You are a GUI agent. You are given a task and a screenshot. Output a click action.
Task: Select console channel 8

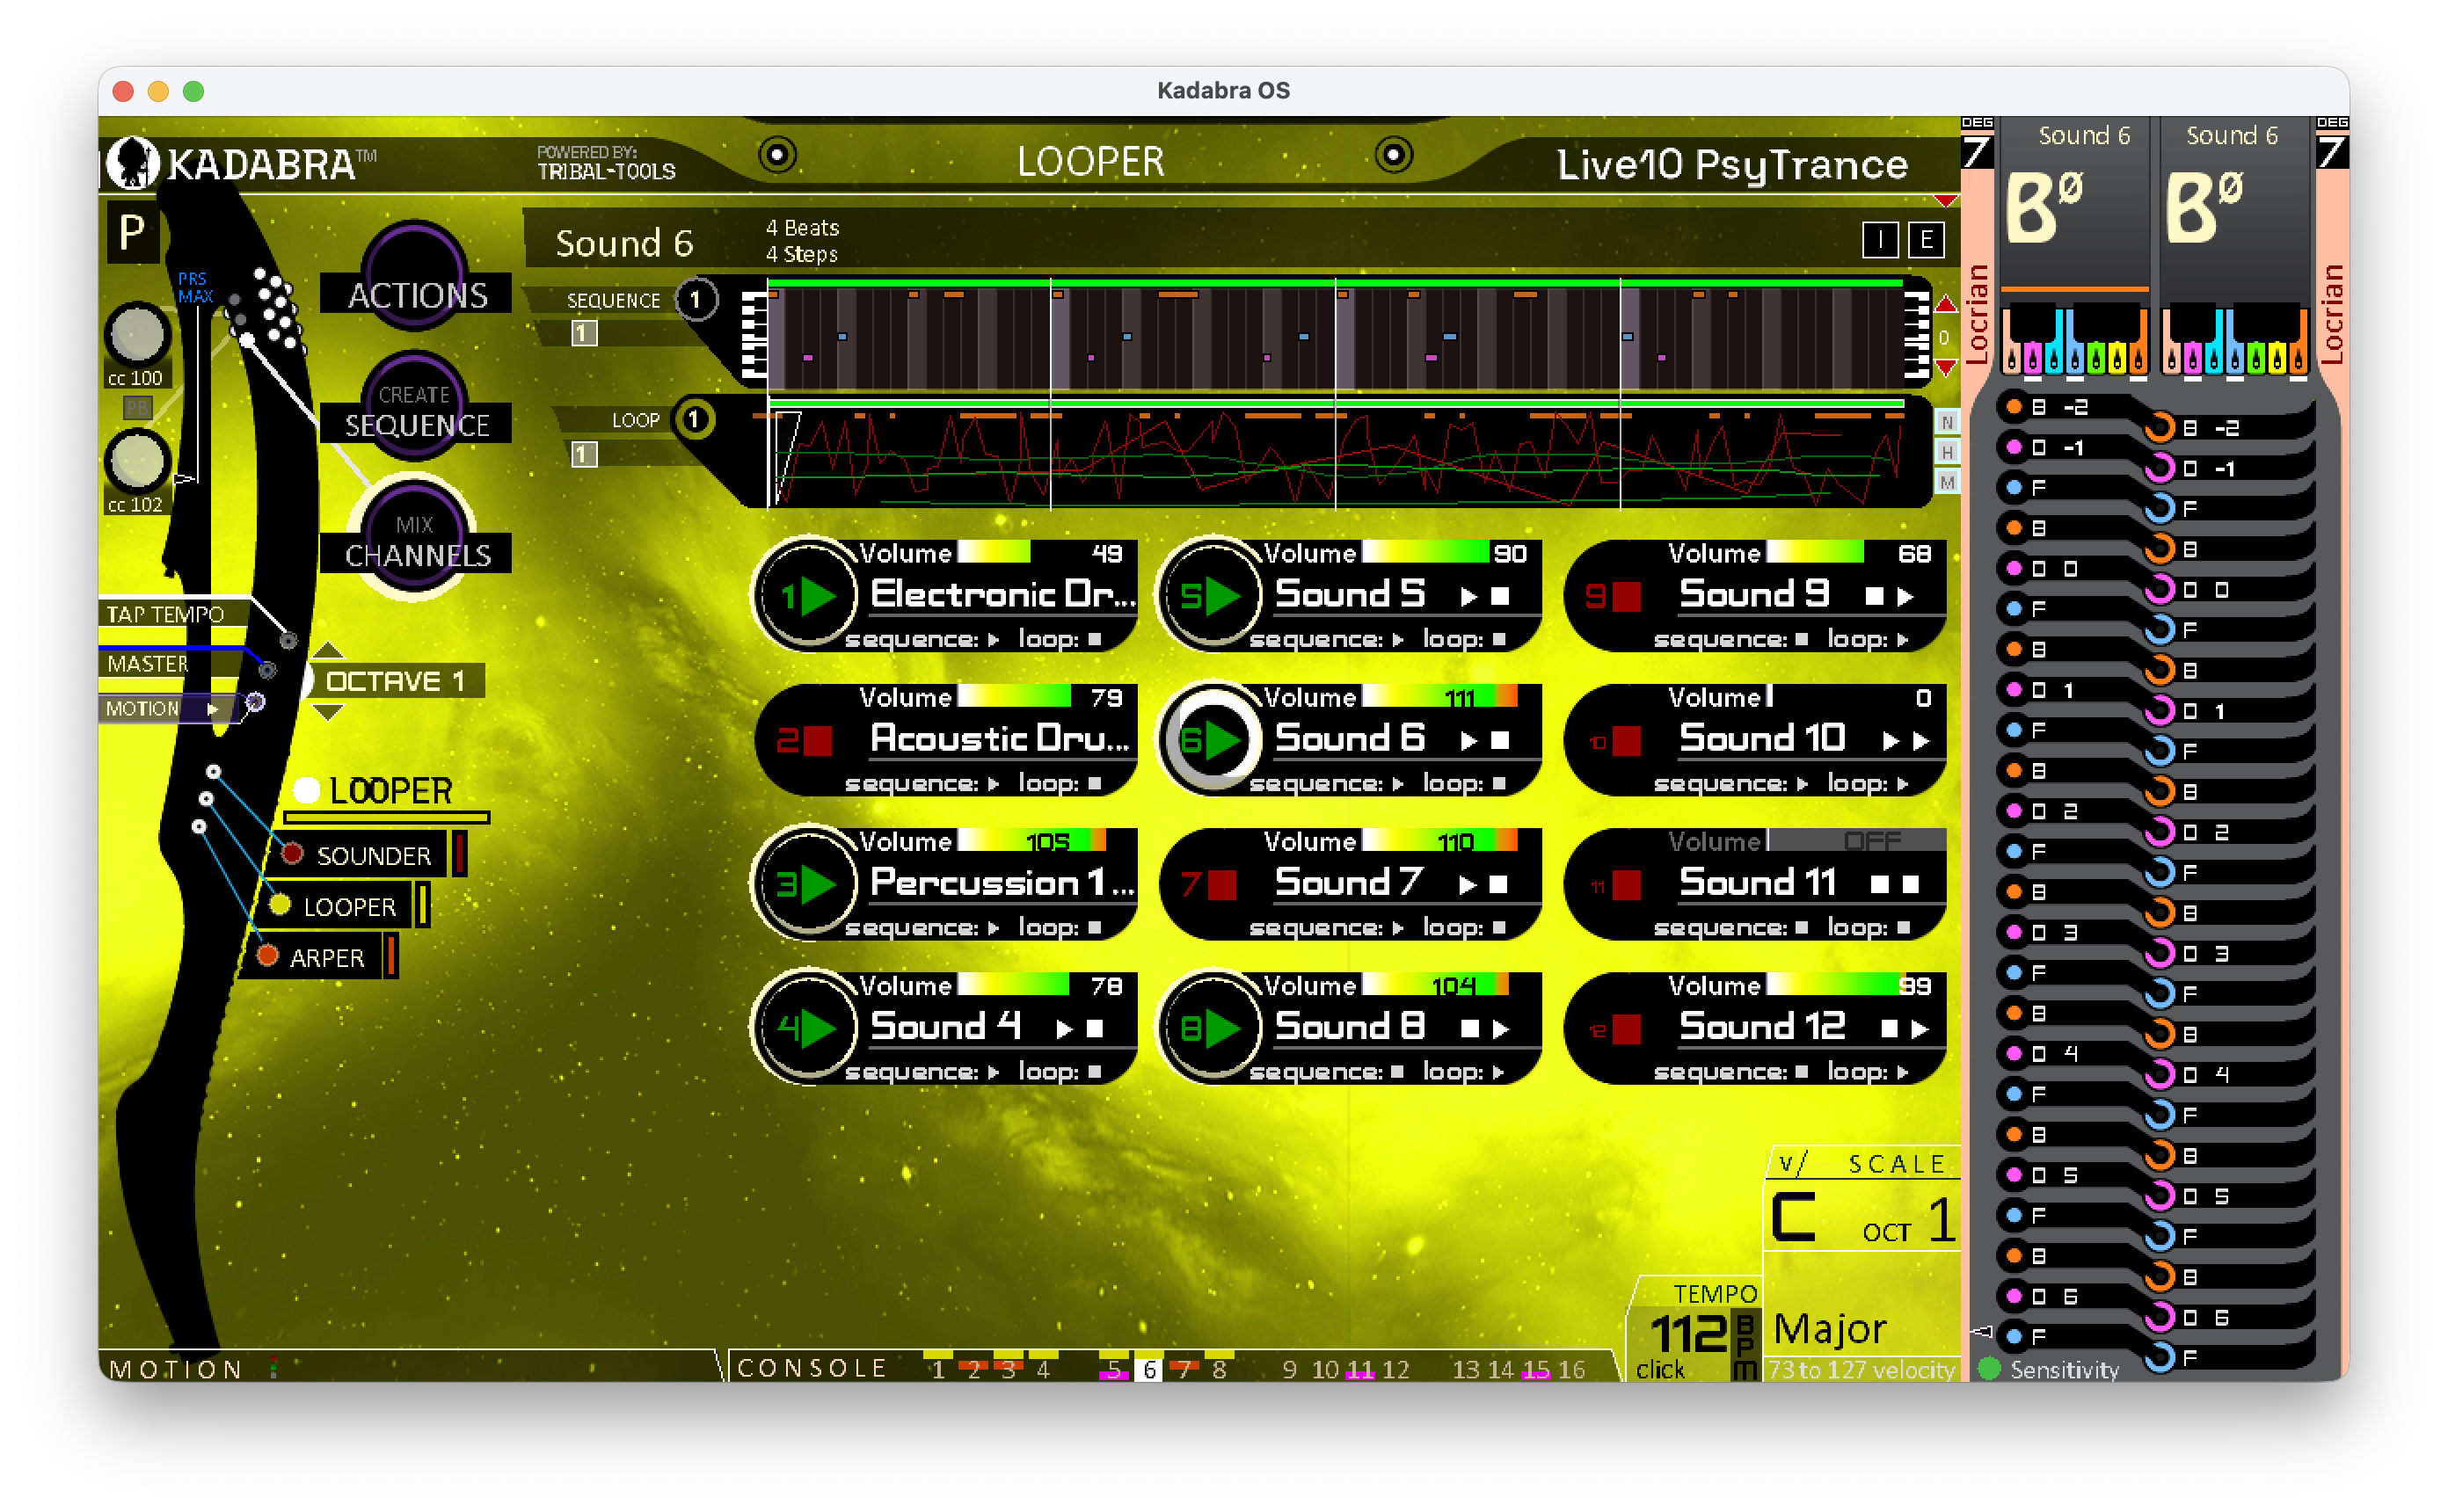(1219, 1369)
